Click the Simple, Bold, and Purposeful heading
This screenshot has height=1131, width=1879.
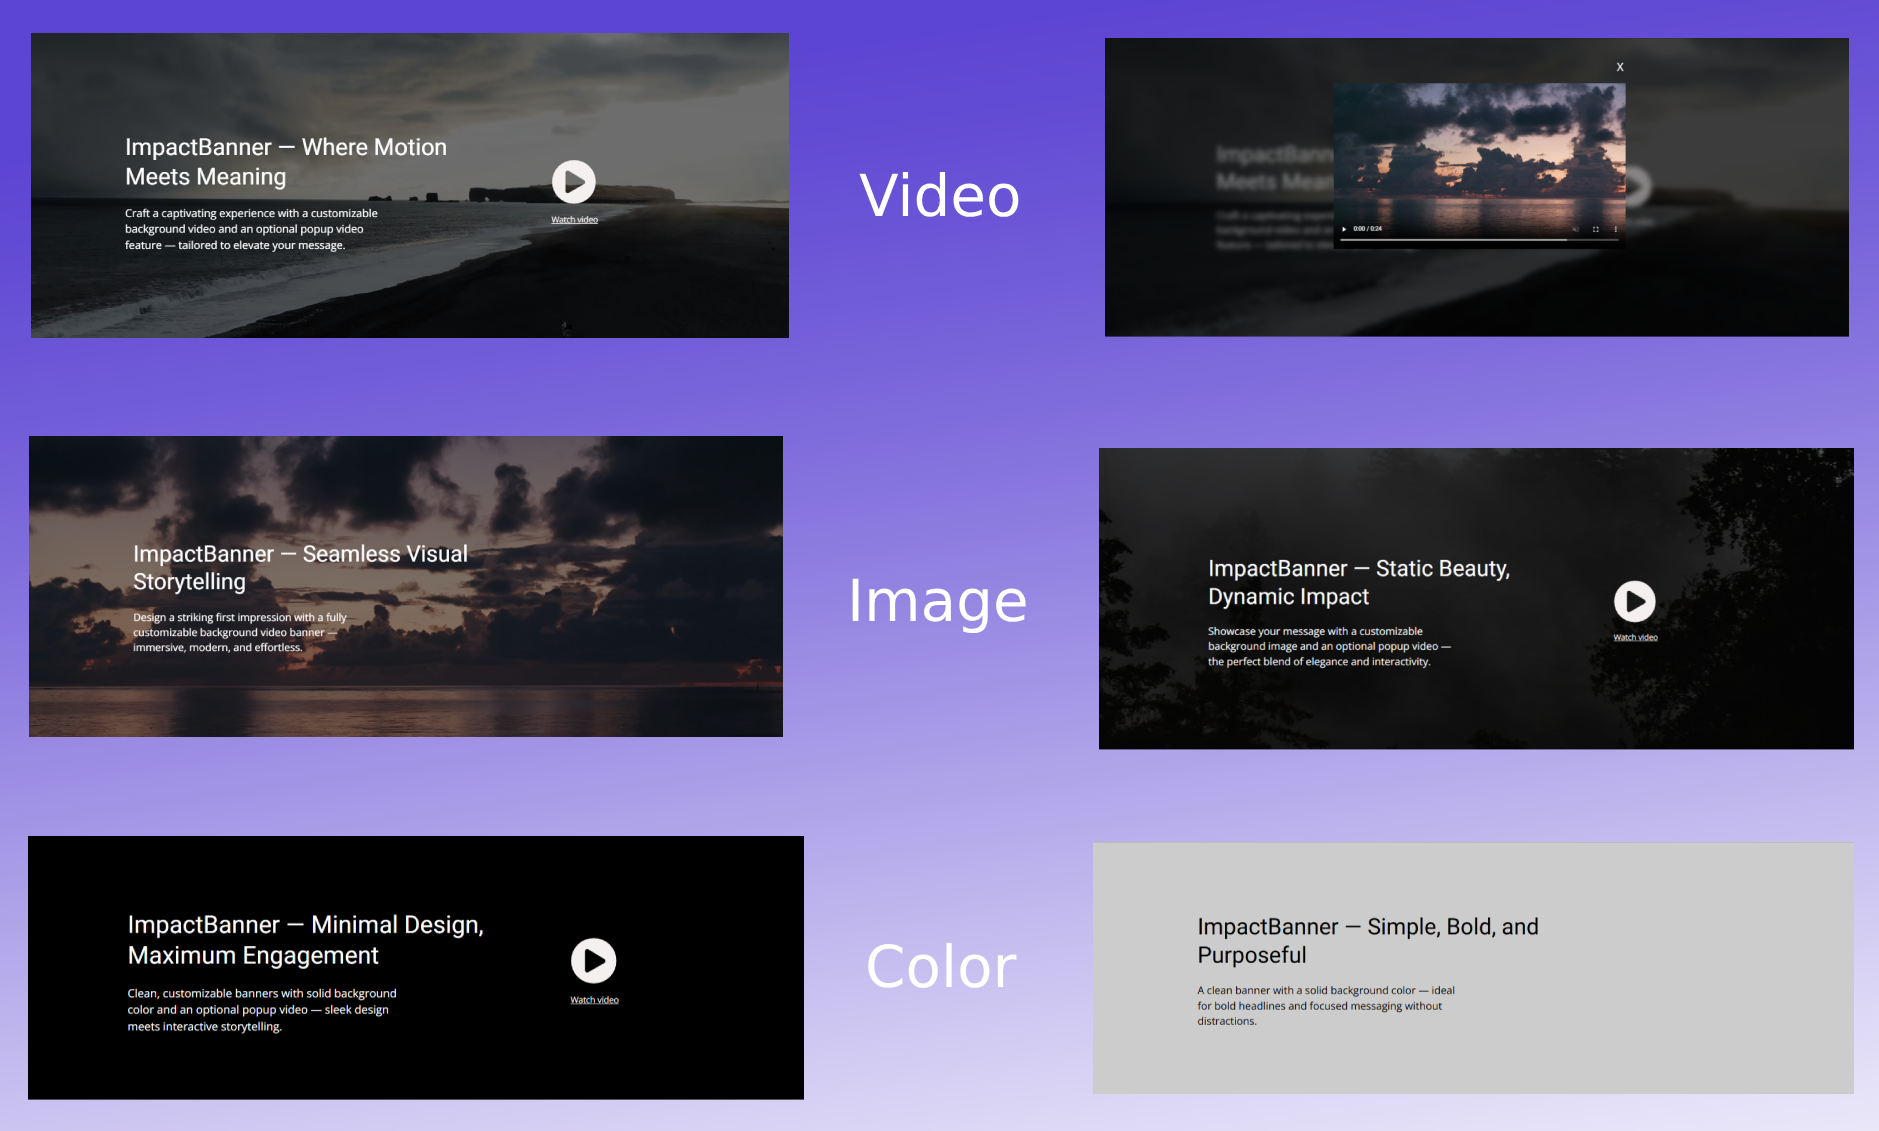pos(1367,940)
